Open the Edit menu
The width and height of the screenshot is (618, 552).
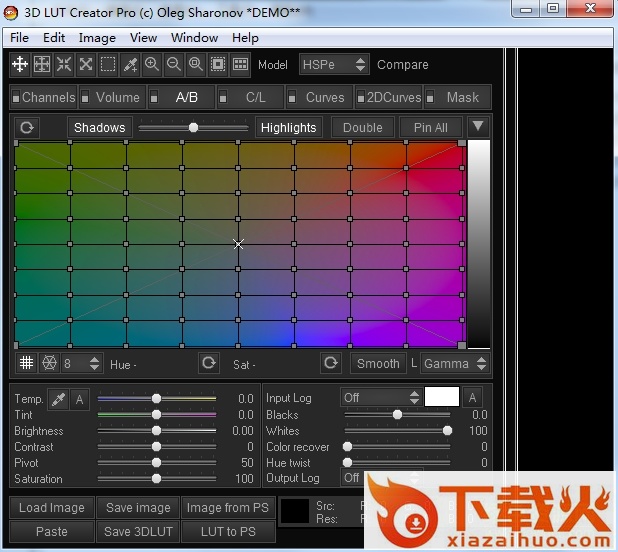point(54,38)
